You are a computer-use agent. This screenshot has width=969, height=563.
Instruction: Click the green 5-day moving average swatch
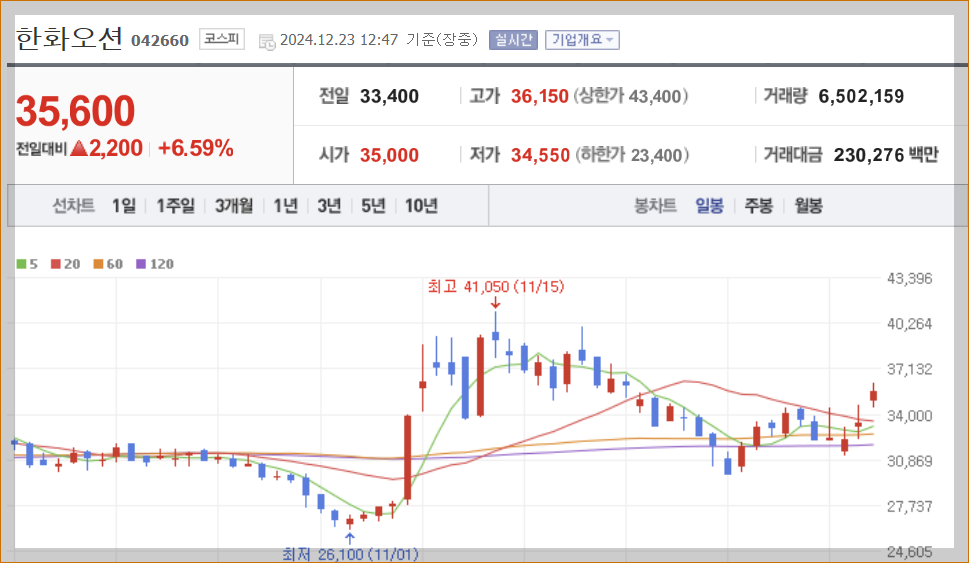click(x=21, y=264)
